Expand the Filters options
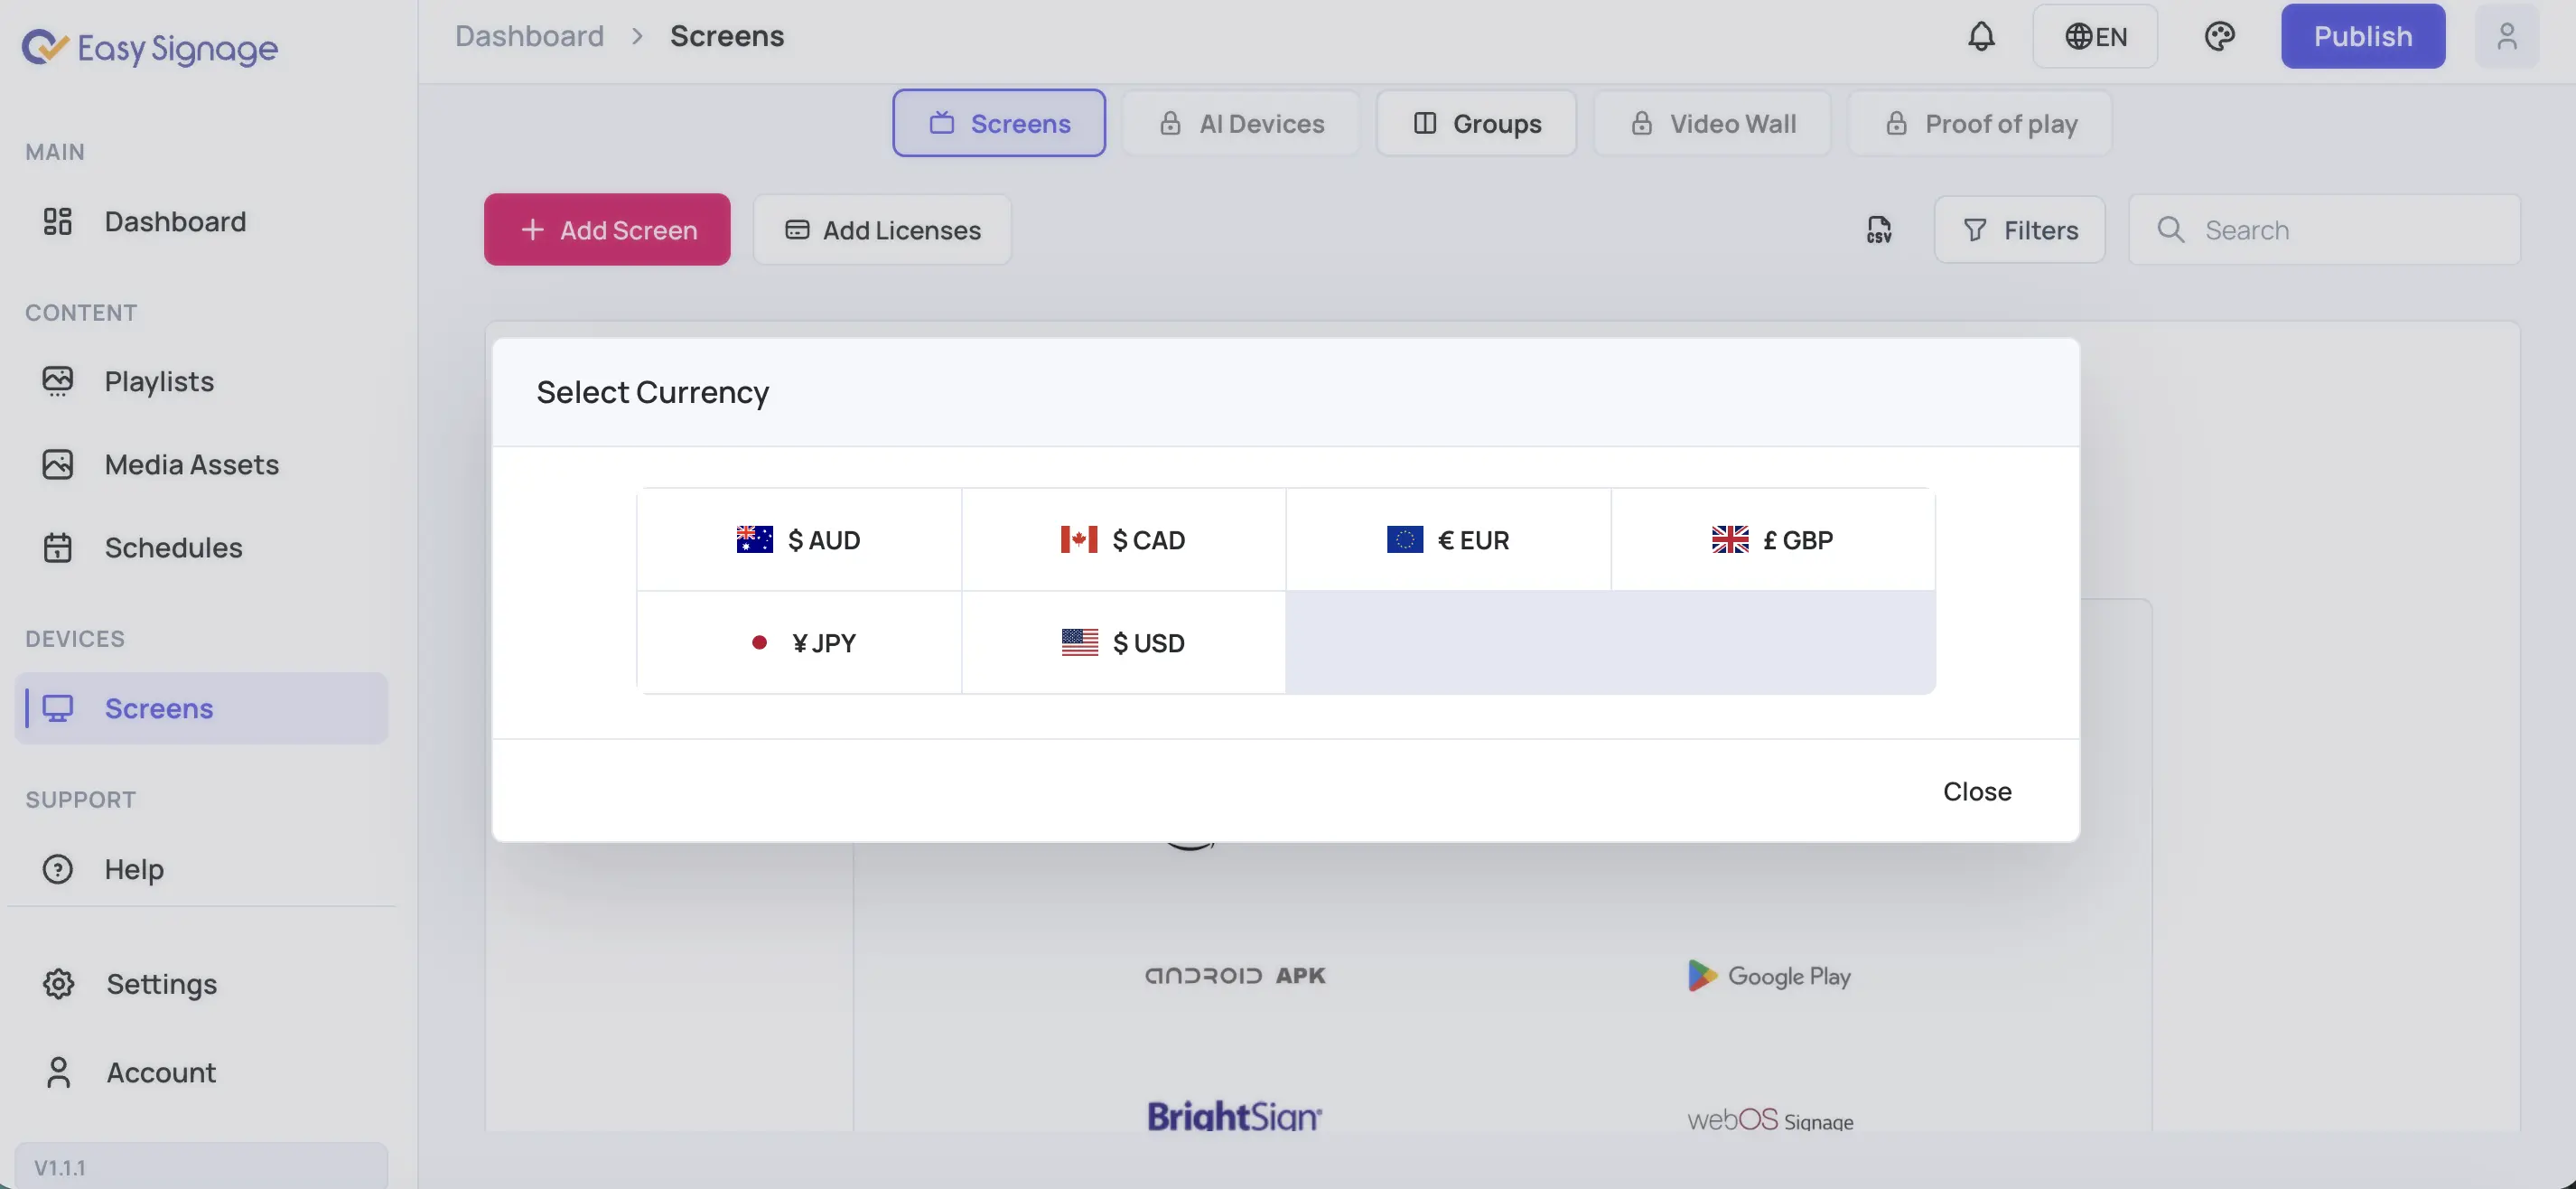 coord(2019,230)
